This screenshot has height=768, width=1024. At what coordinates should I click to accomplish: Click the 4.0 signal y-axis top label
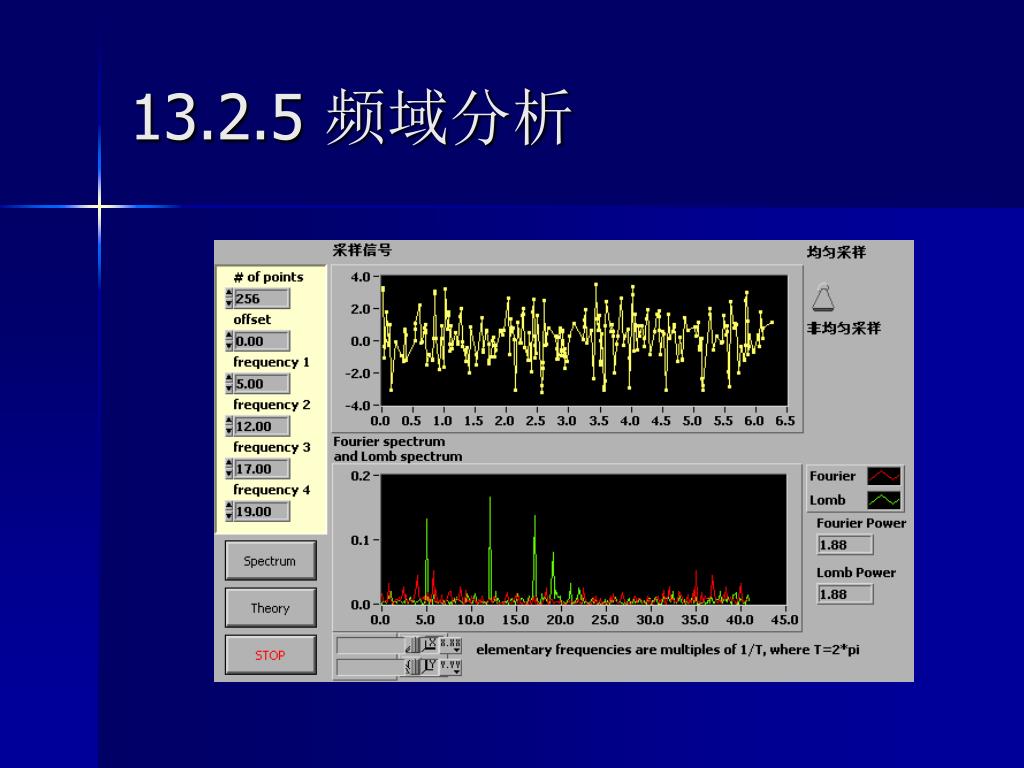[x=360, y=277]
